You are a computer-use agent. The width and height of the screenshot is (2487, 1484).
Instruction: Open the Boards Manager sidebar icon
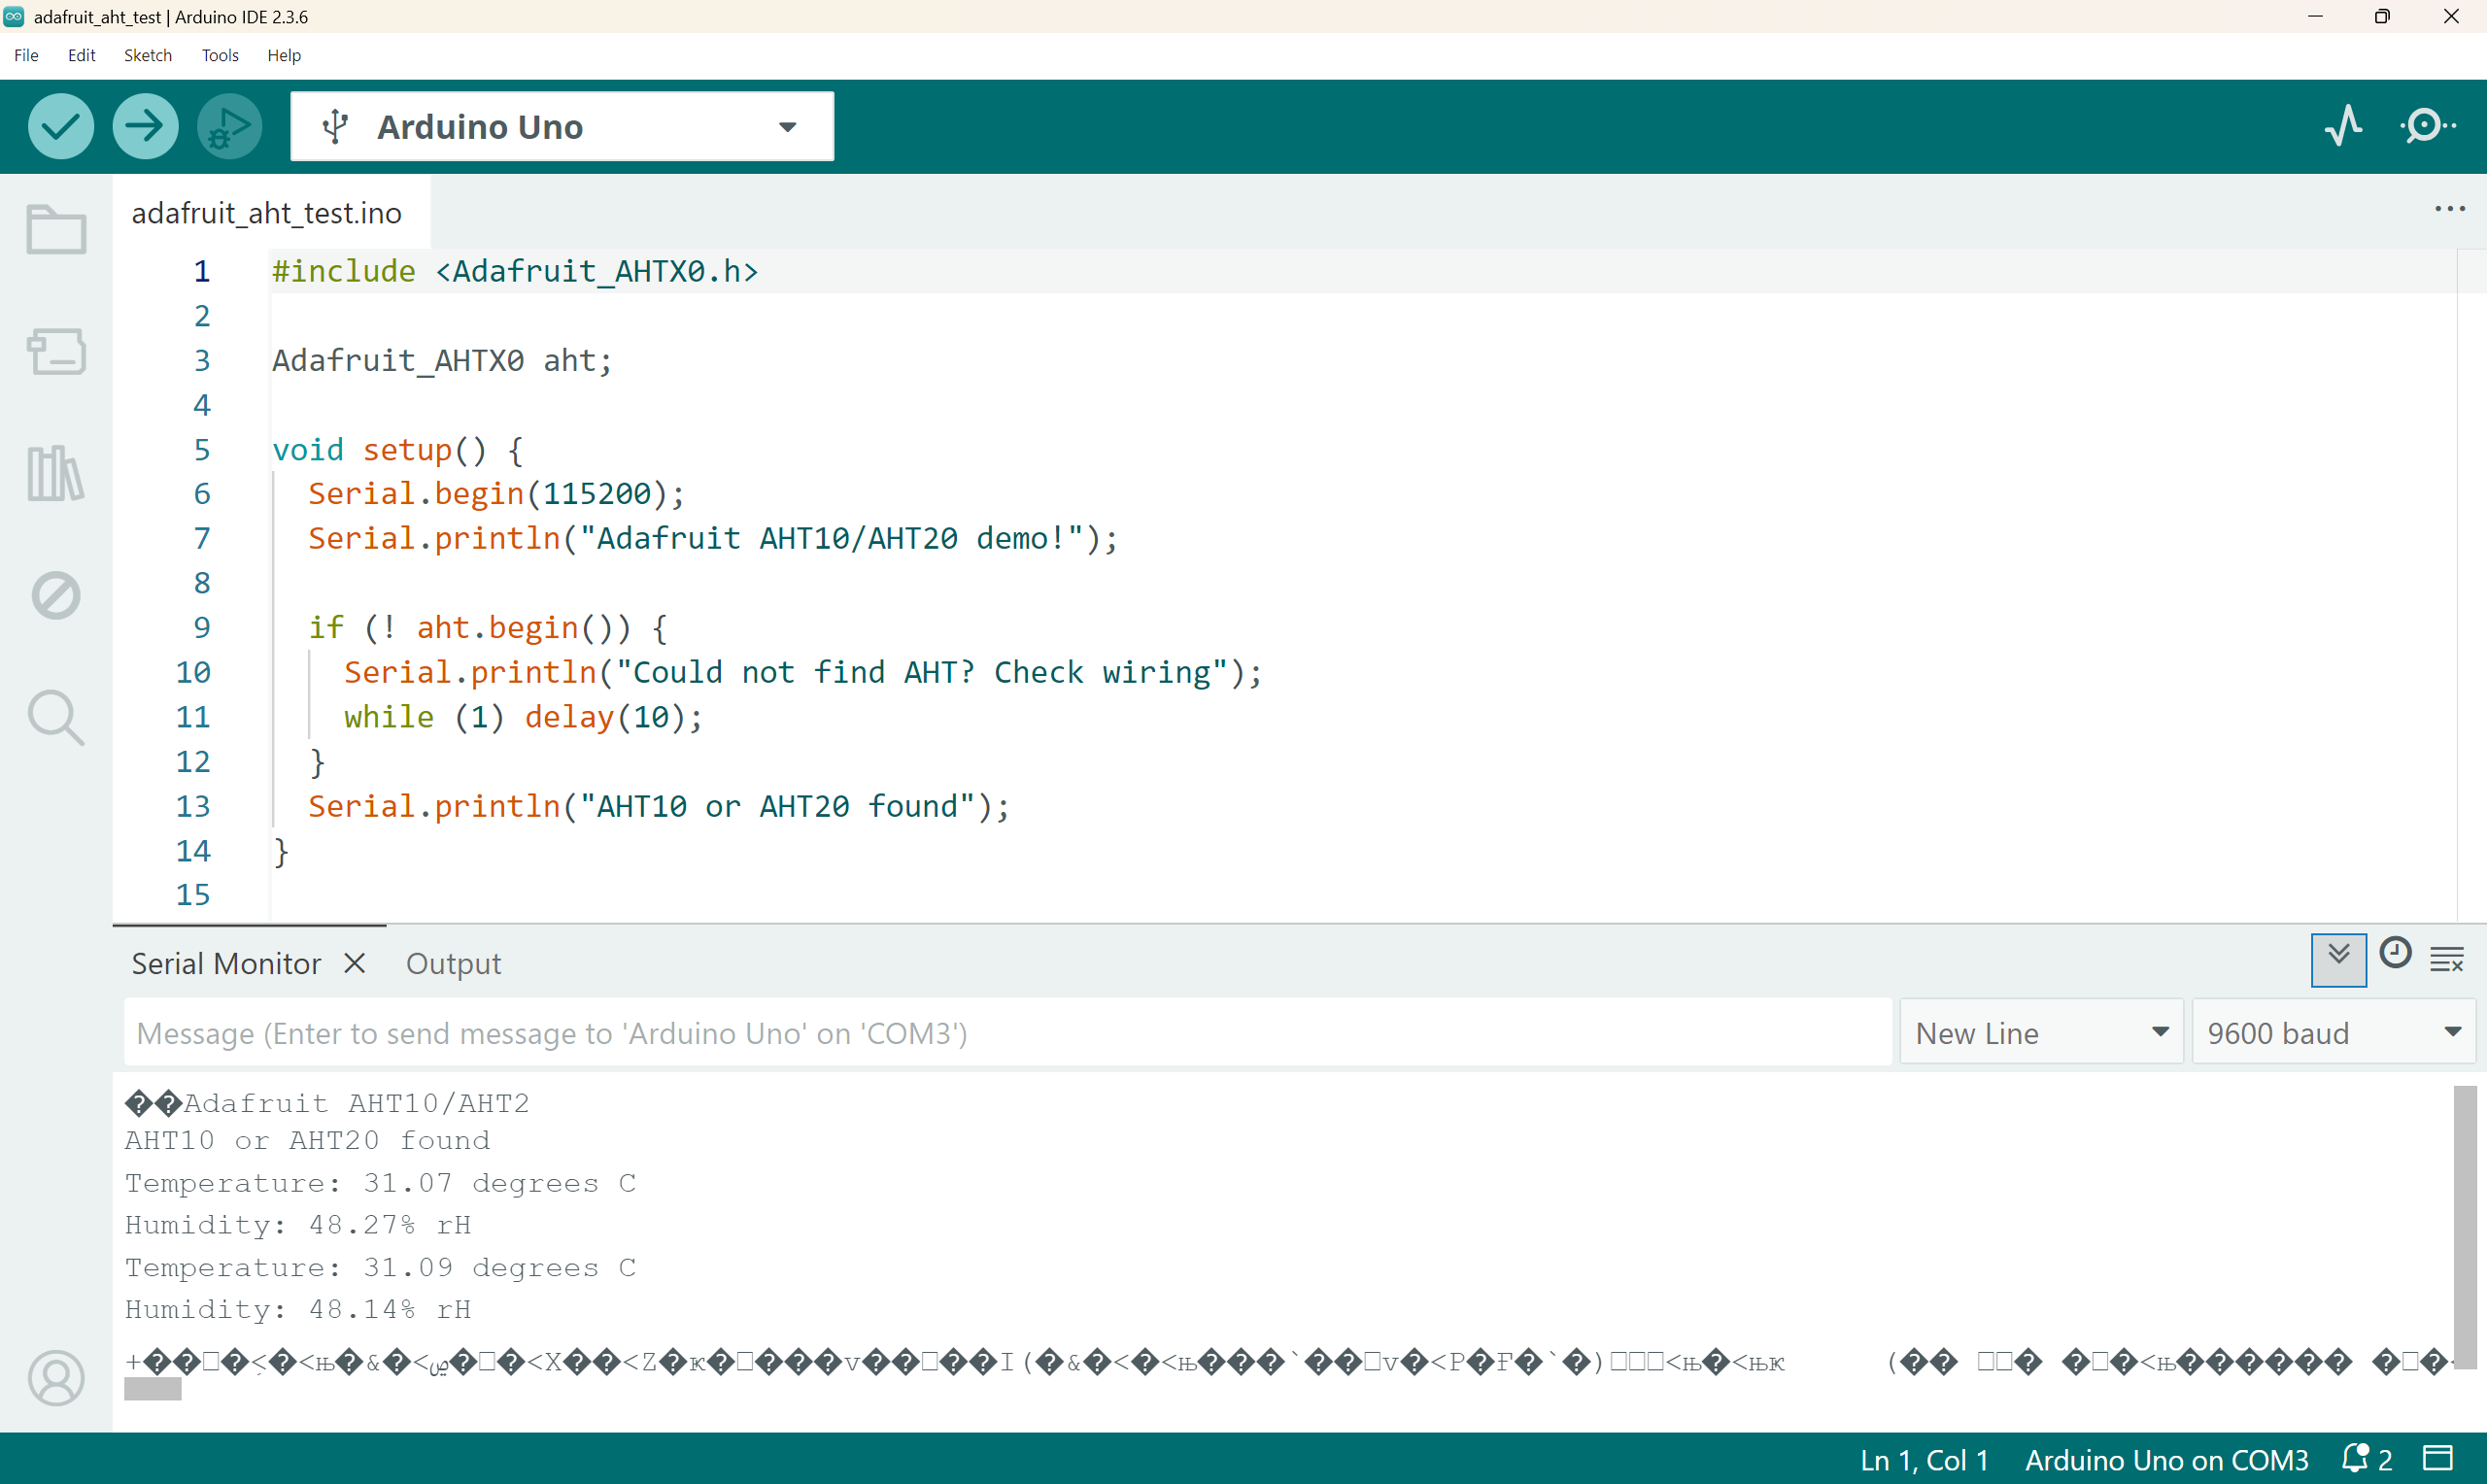[56, 351]
